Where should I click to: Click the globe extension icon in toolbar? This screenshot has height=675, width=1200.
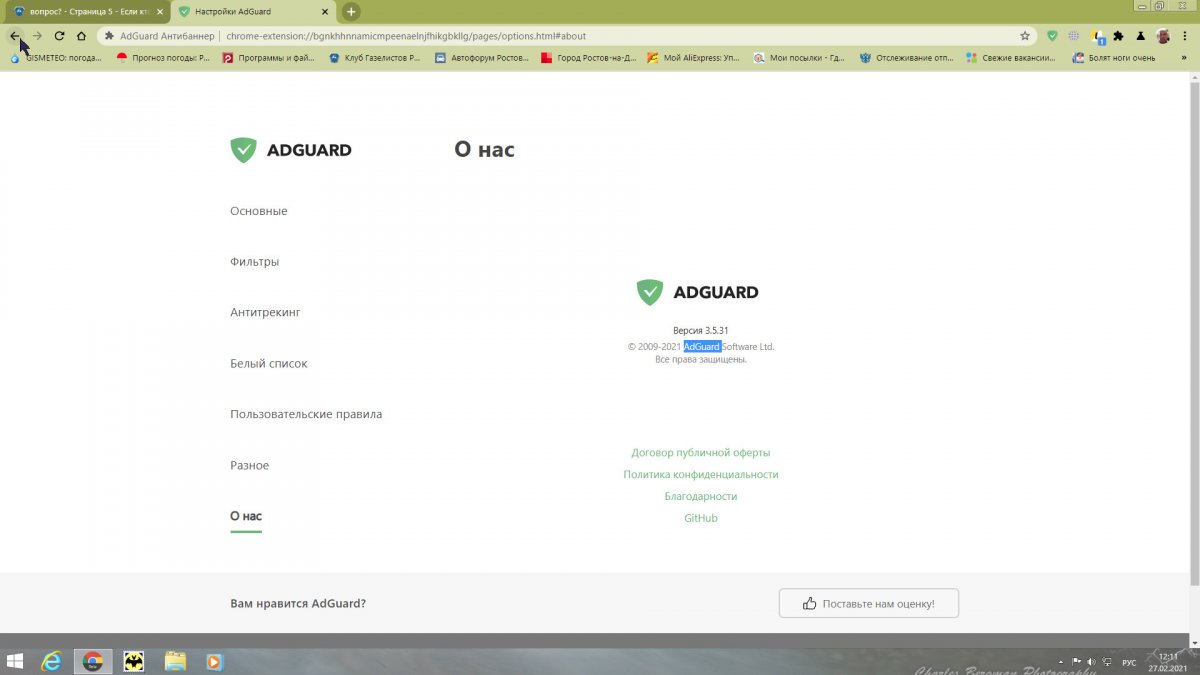click(1074, 36)
